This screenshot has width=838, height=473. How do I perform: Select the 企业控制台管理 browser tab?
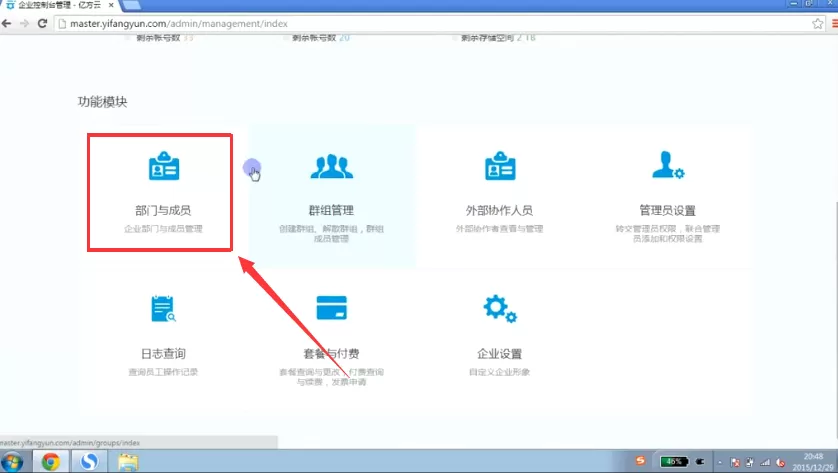pyautogui.click(x=59, y=5)
